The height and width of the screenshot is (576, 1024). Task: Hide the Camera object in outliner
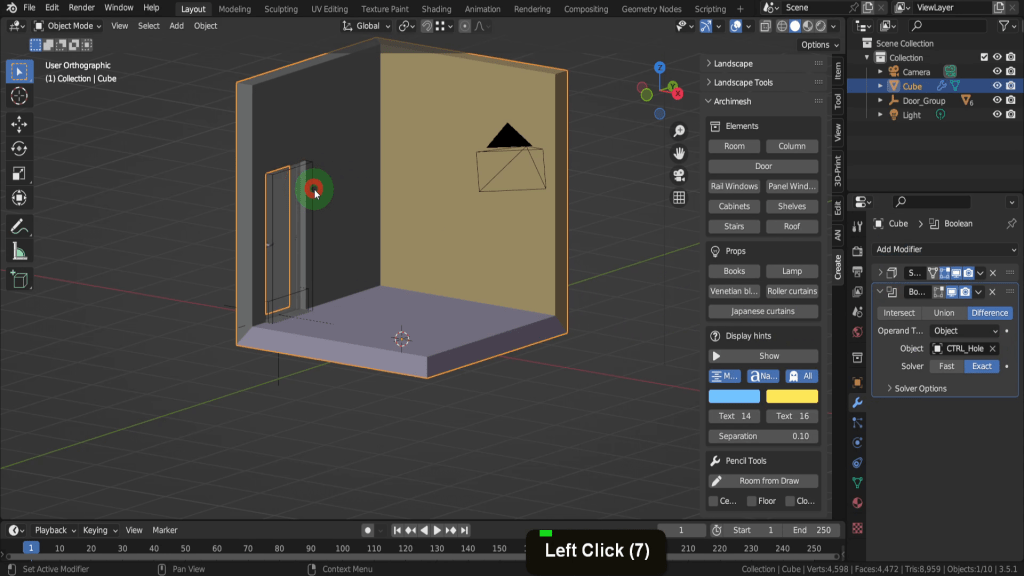[997, 72]
